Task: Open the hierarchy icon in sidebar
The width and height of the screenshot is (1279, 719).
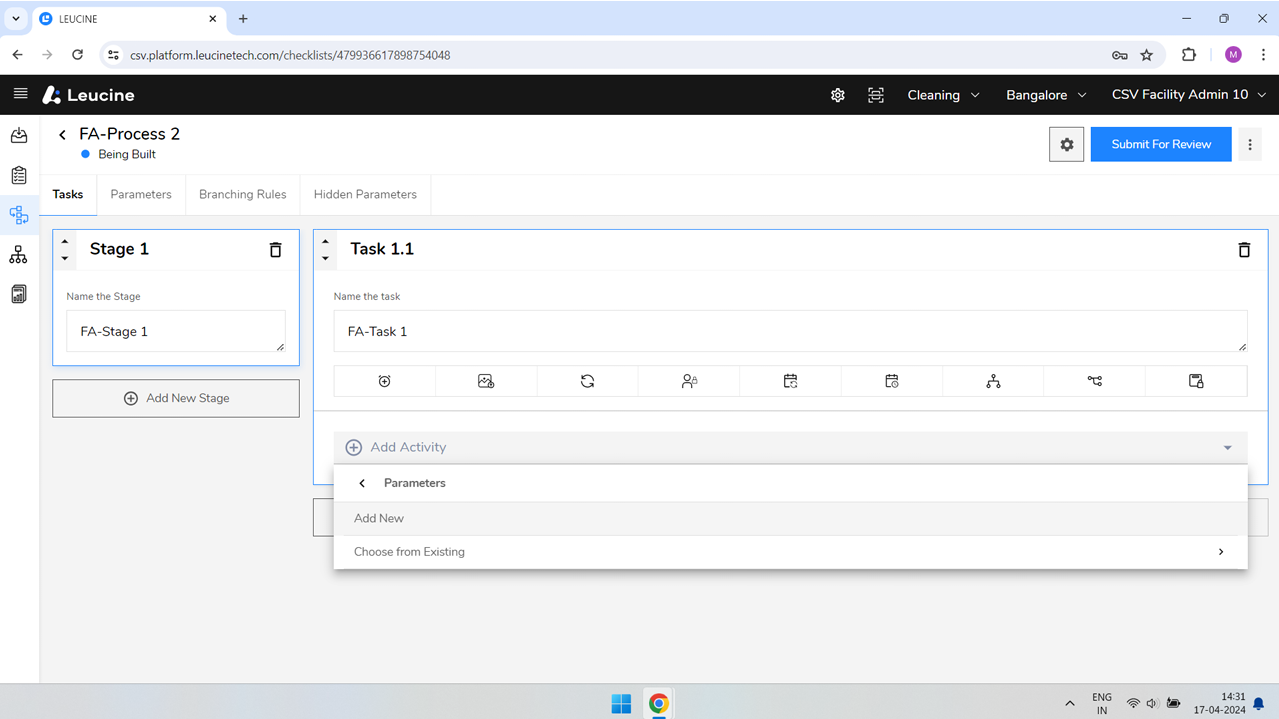Action: coord(19,255)
